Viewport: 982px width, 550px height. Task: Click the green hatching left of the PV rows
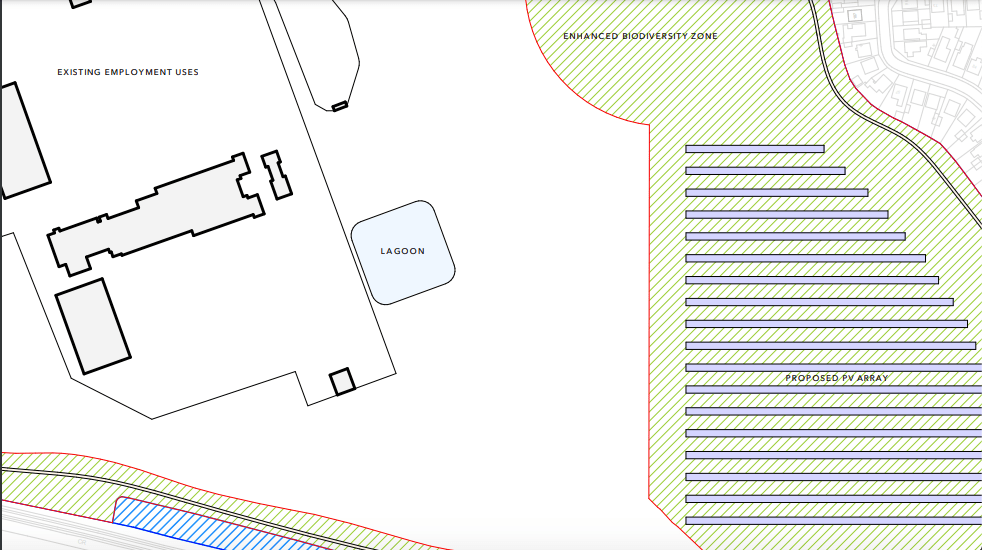pyautogui.click(x=667, y=300)
